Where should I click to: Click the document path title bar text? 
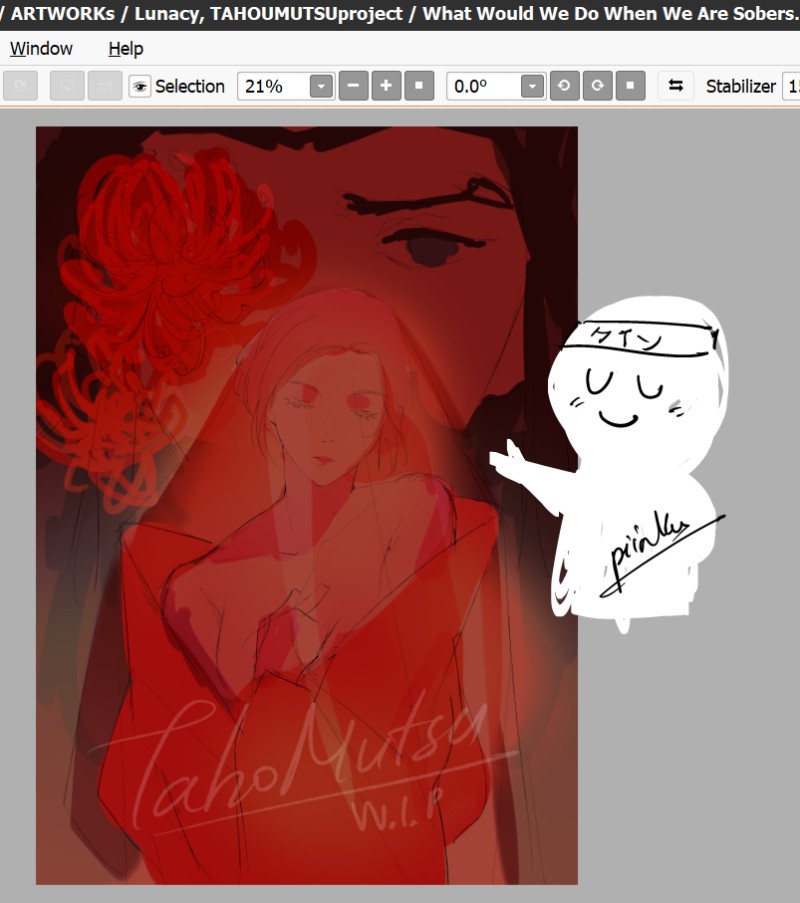400,13
